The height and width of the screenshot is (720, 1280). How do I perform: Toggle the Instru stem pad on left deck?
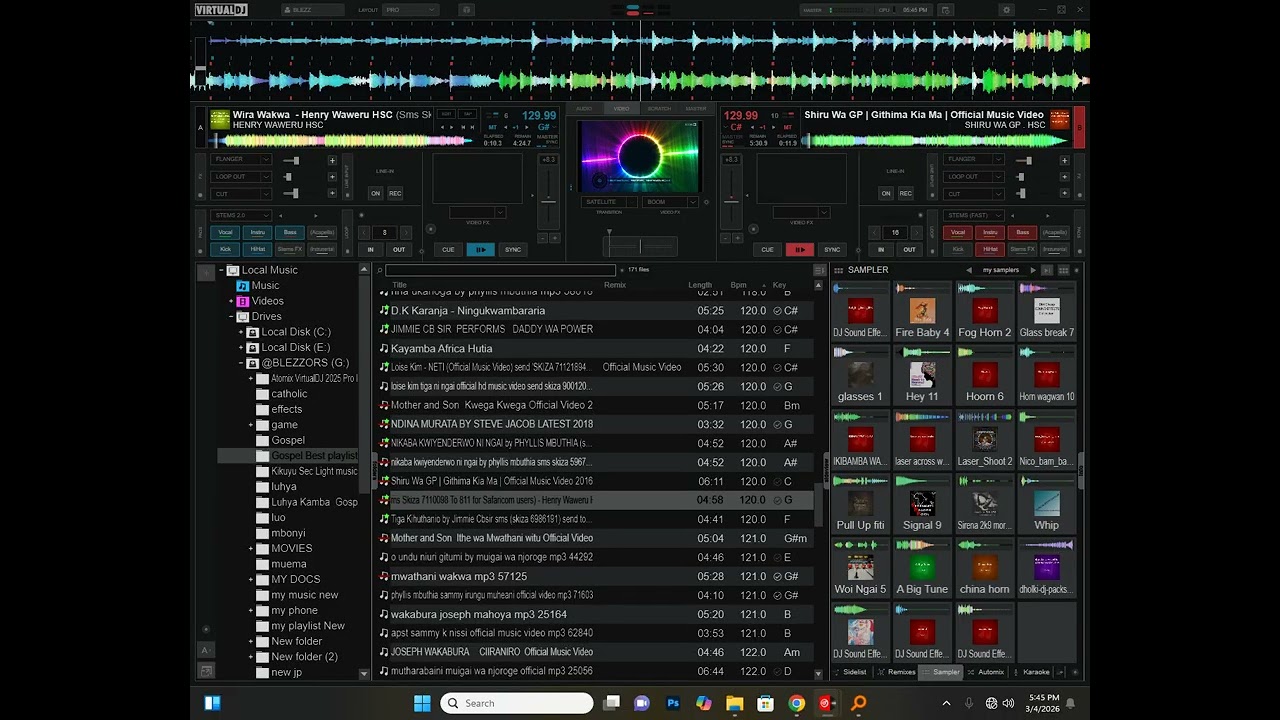pyautogui.click(x=258, y=232)
